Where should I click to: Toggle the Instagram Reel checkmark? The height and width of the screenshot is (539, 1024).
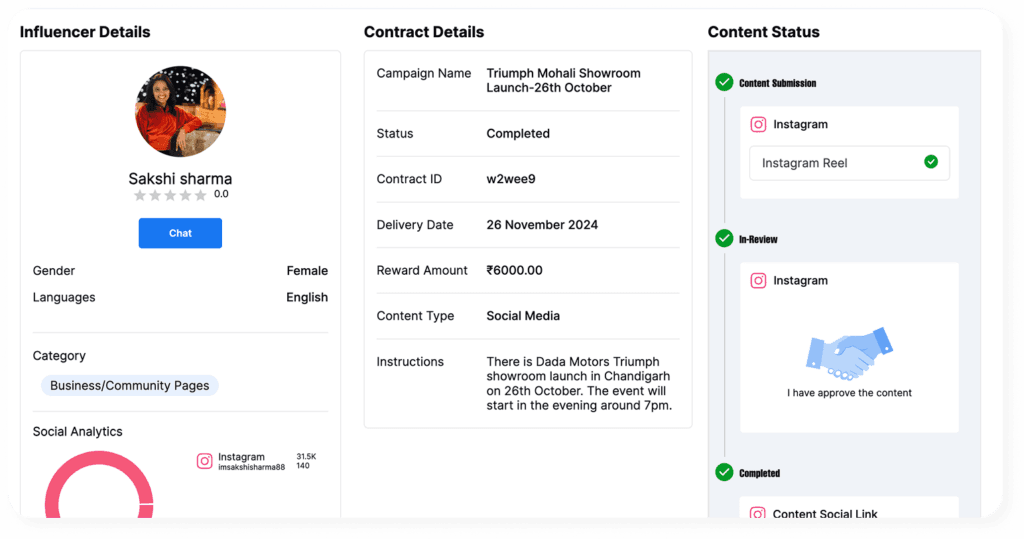[x=931, y=162]
